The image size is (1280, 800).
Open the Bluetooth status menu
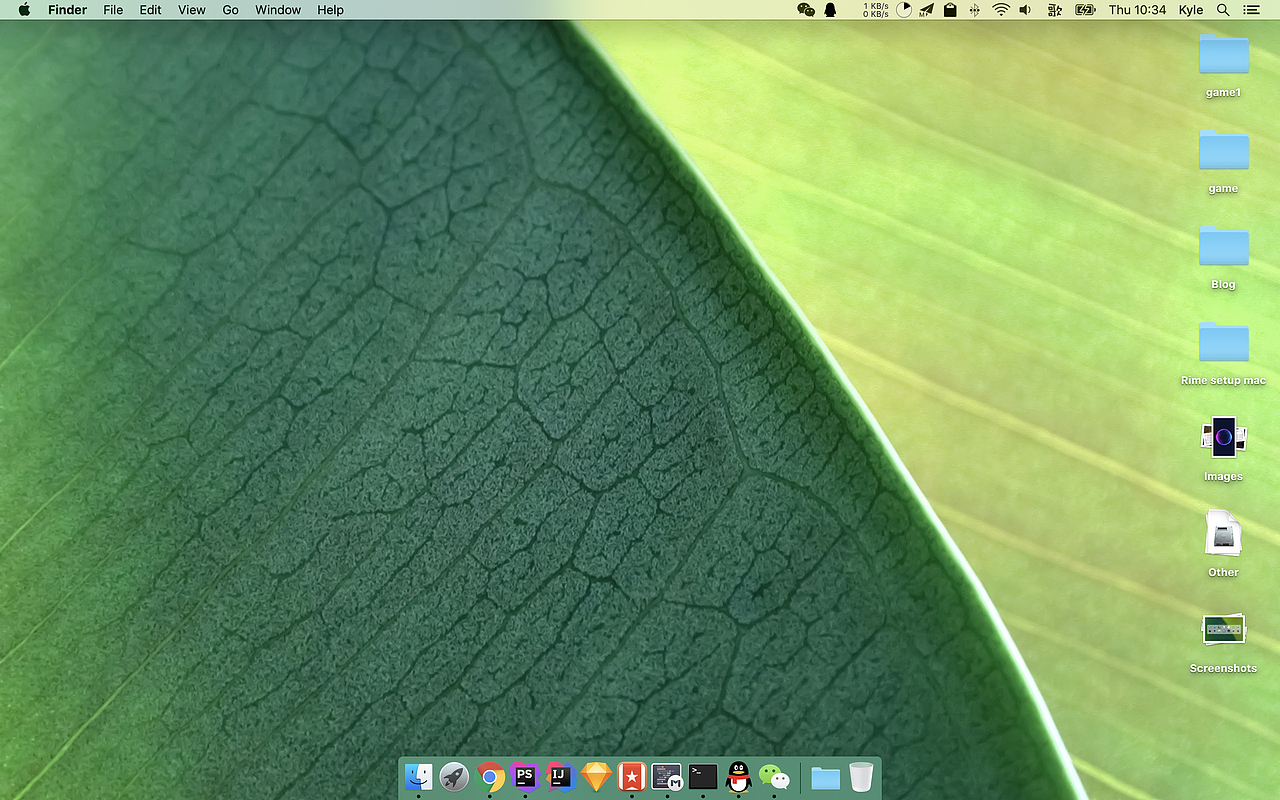[975, 10]
